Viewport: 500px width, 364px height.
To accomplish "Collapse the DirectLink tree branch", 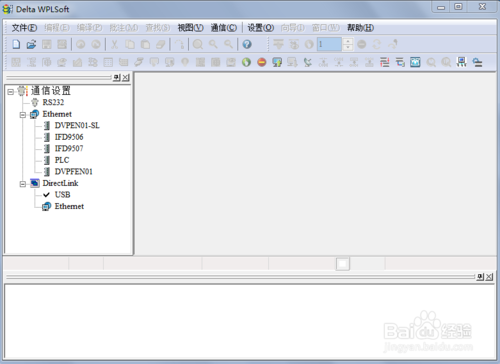I will coord(23,184).
